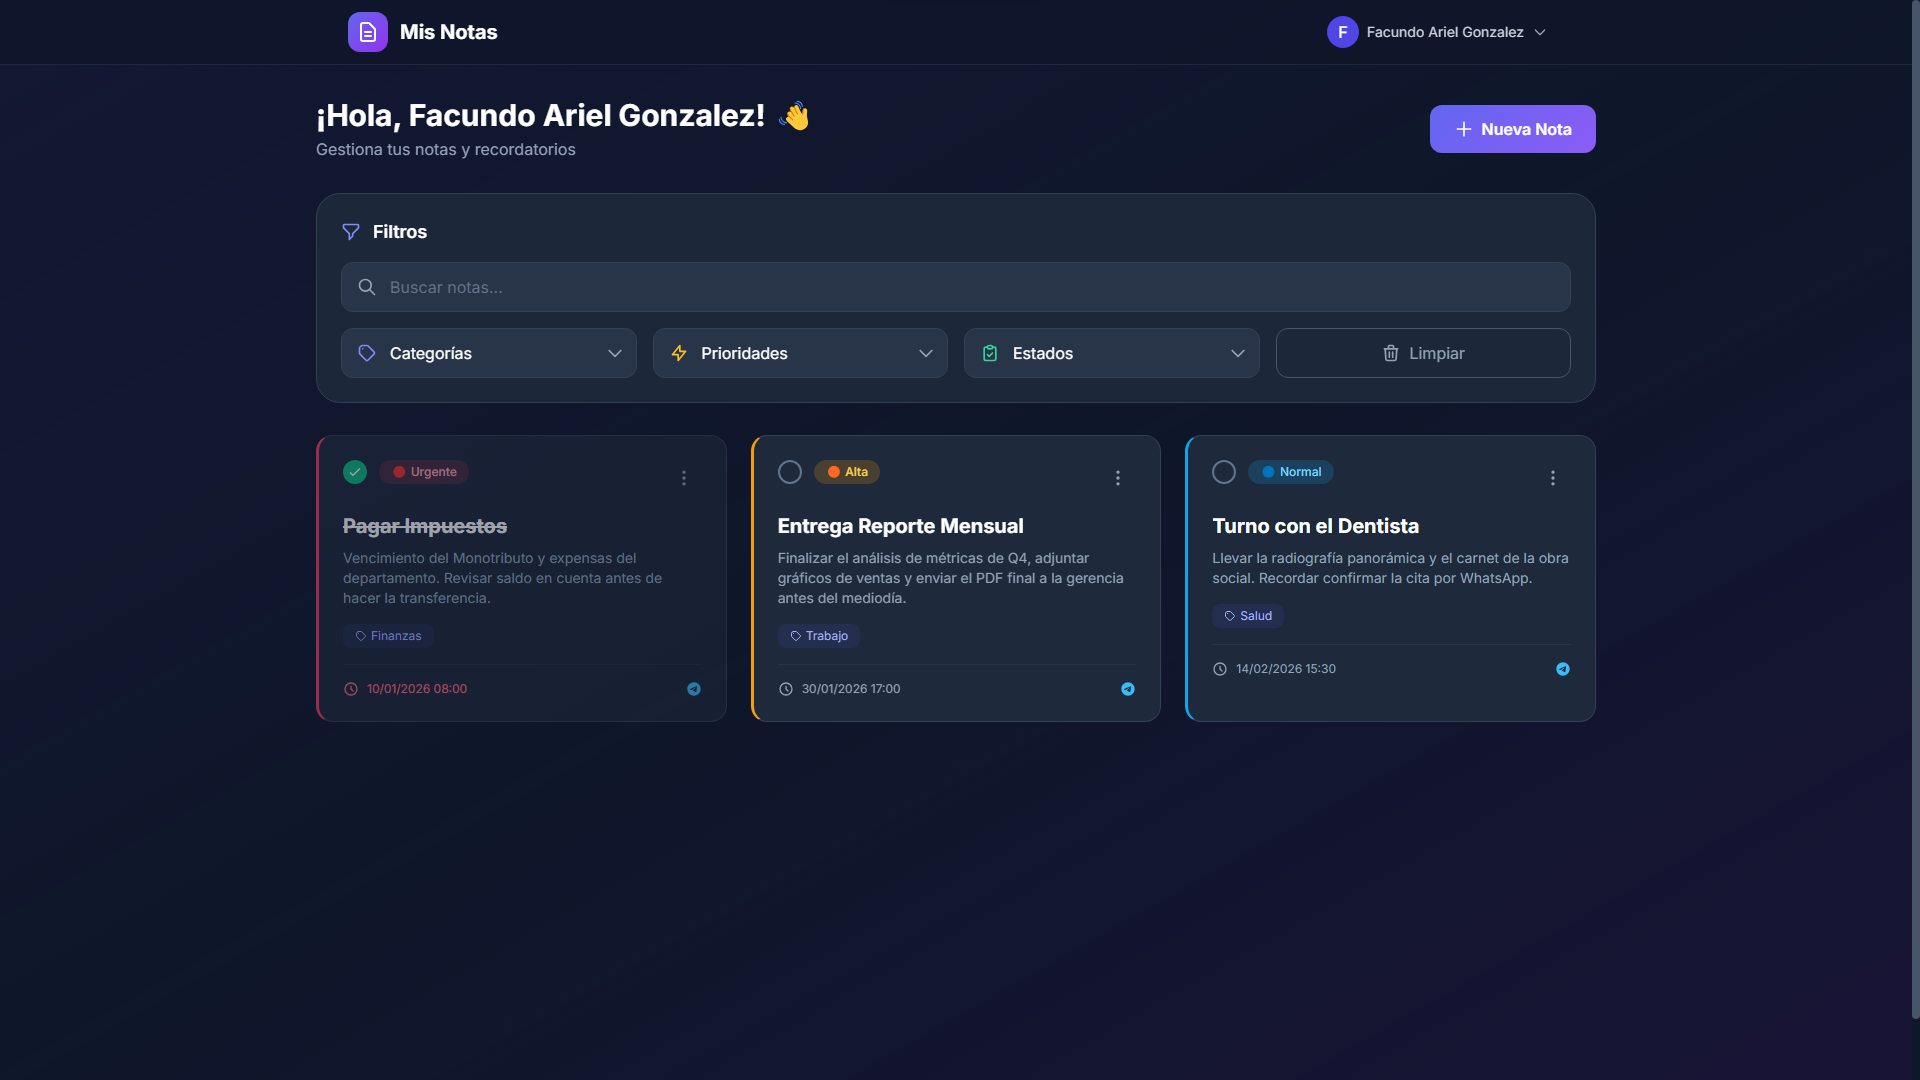1920x1080 pixels.
Task: Click the Telegram icon on the Pagar Impuestos card
Action: [x=694, y=689]
